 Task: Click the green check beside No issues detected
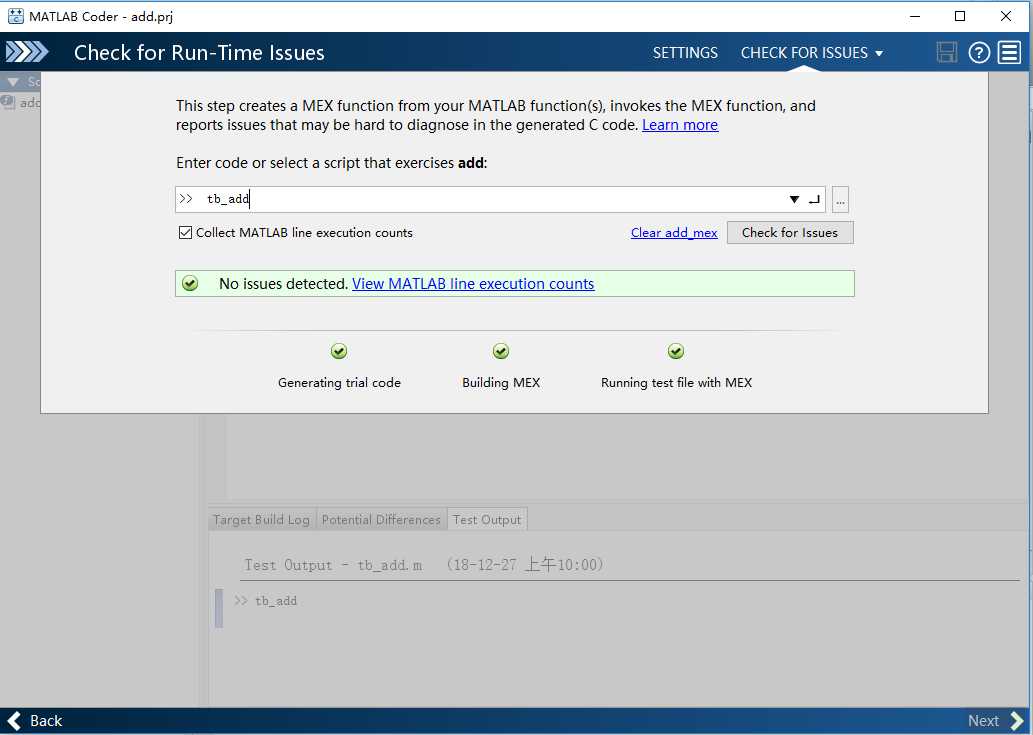[190, 284]
